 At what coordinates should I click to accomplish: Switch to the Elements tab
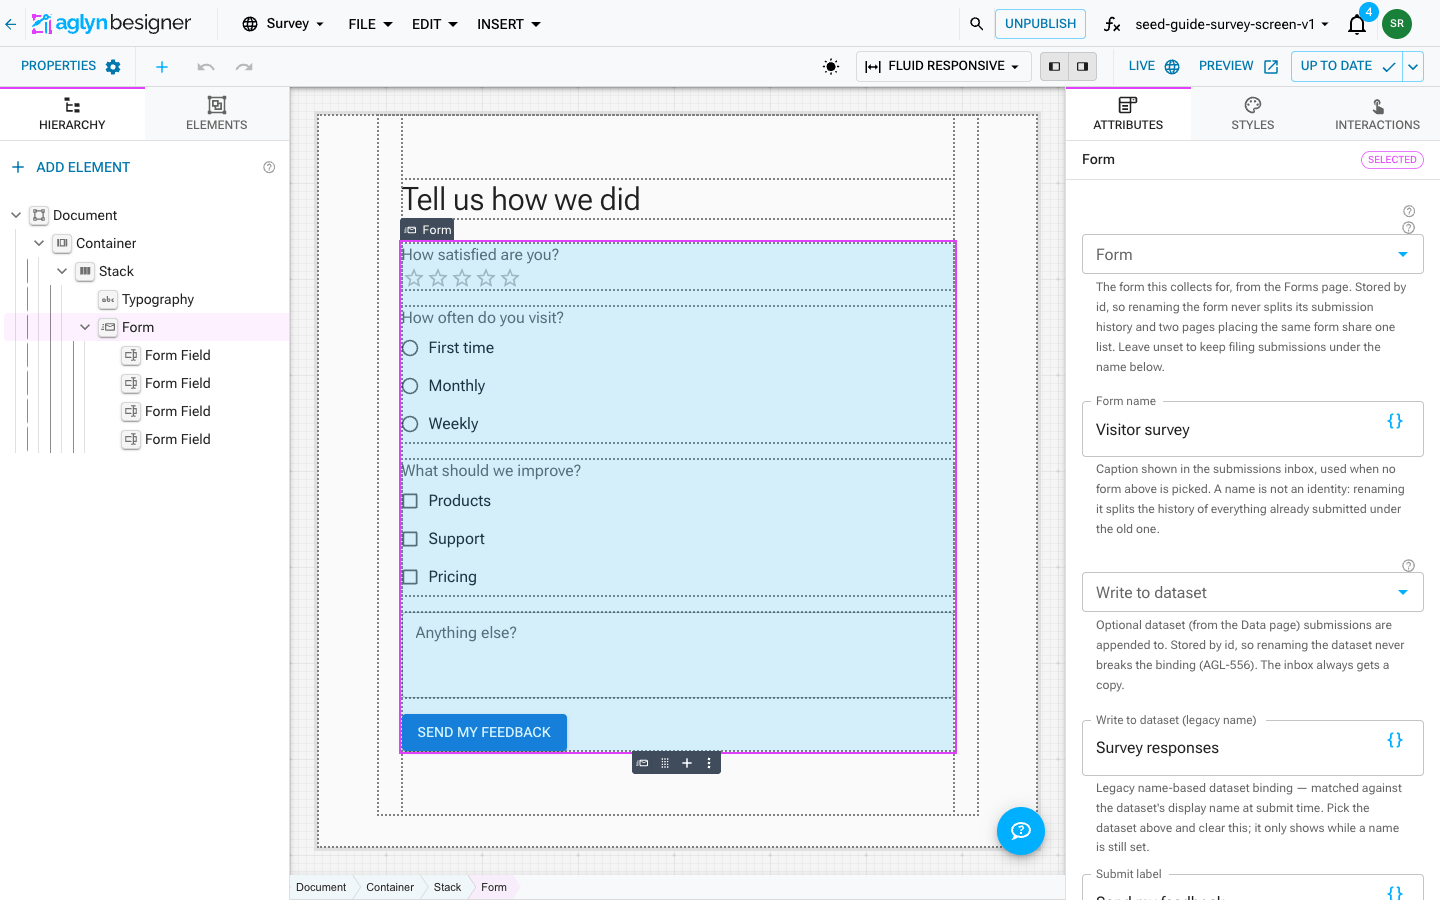217,114
